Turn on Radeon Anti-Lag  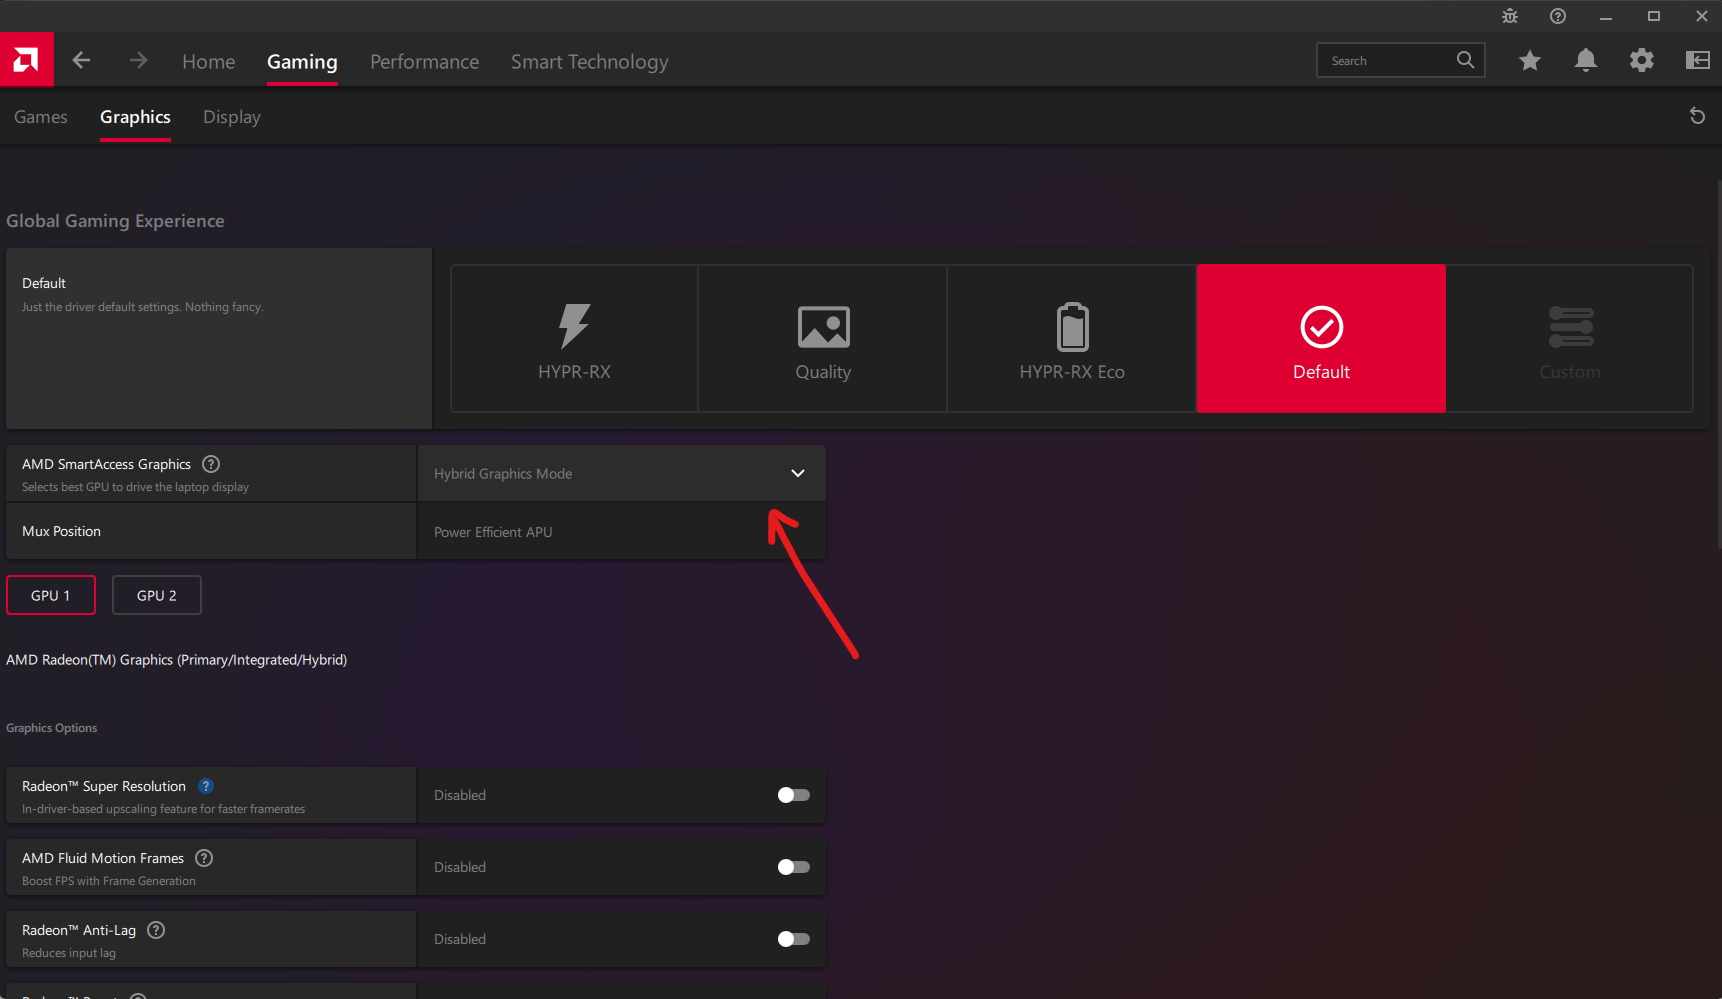coord(793,939)
